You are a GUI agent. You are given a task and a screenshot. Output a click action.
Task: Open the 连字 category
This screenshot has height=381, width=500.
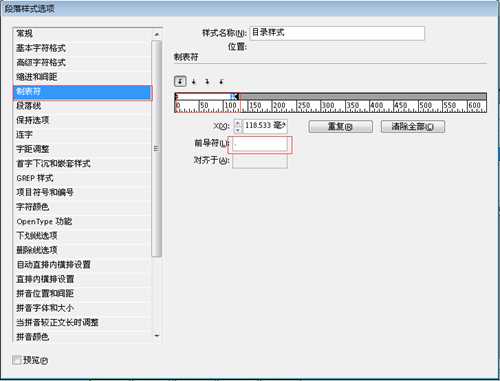tap(82, 135)
